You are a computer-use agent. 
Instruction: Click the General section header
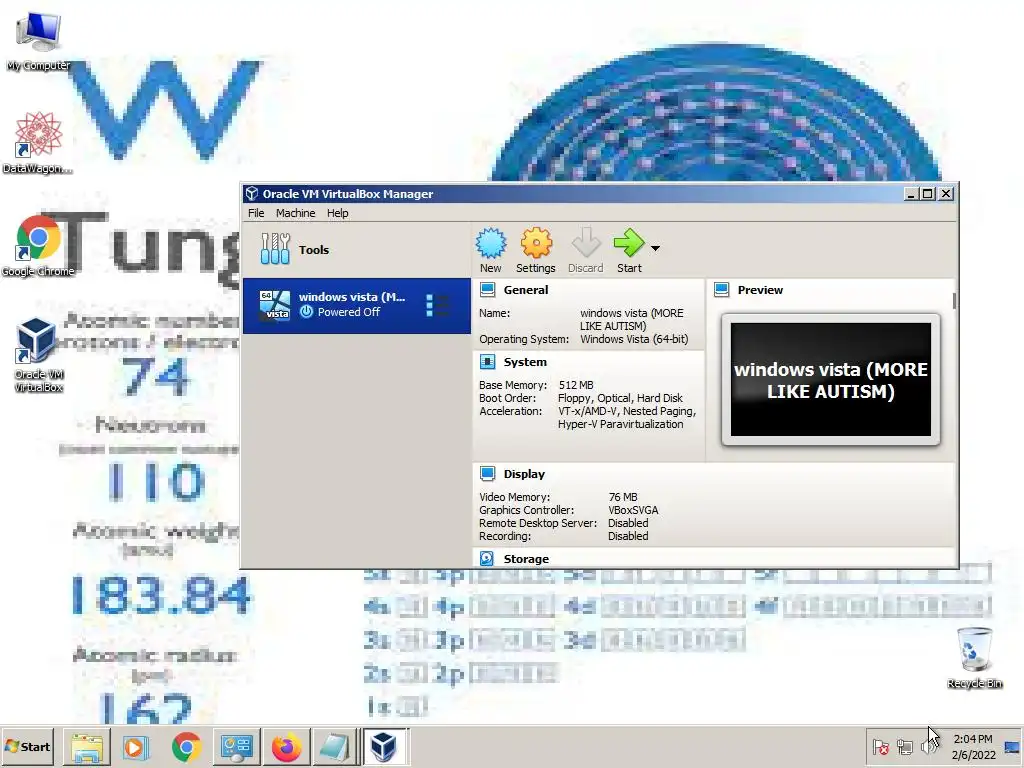click(x=526, y=290)
